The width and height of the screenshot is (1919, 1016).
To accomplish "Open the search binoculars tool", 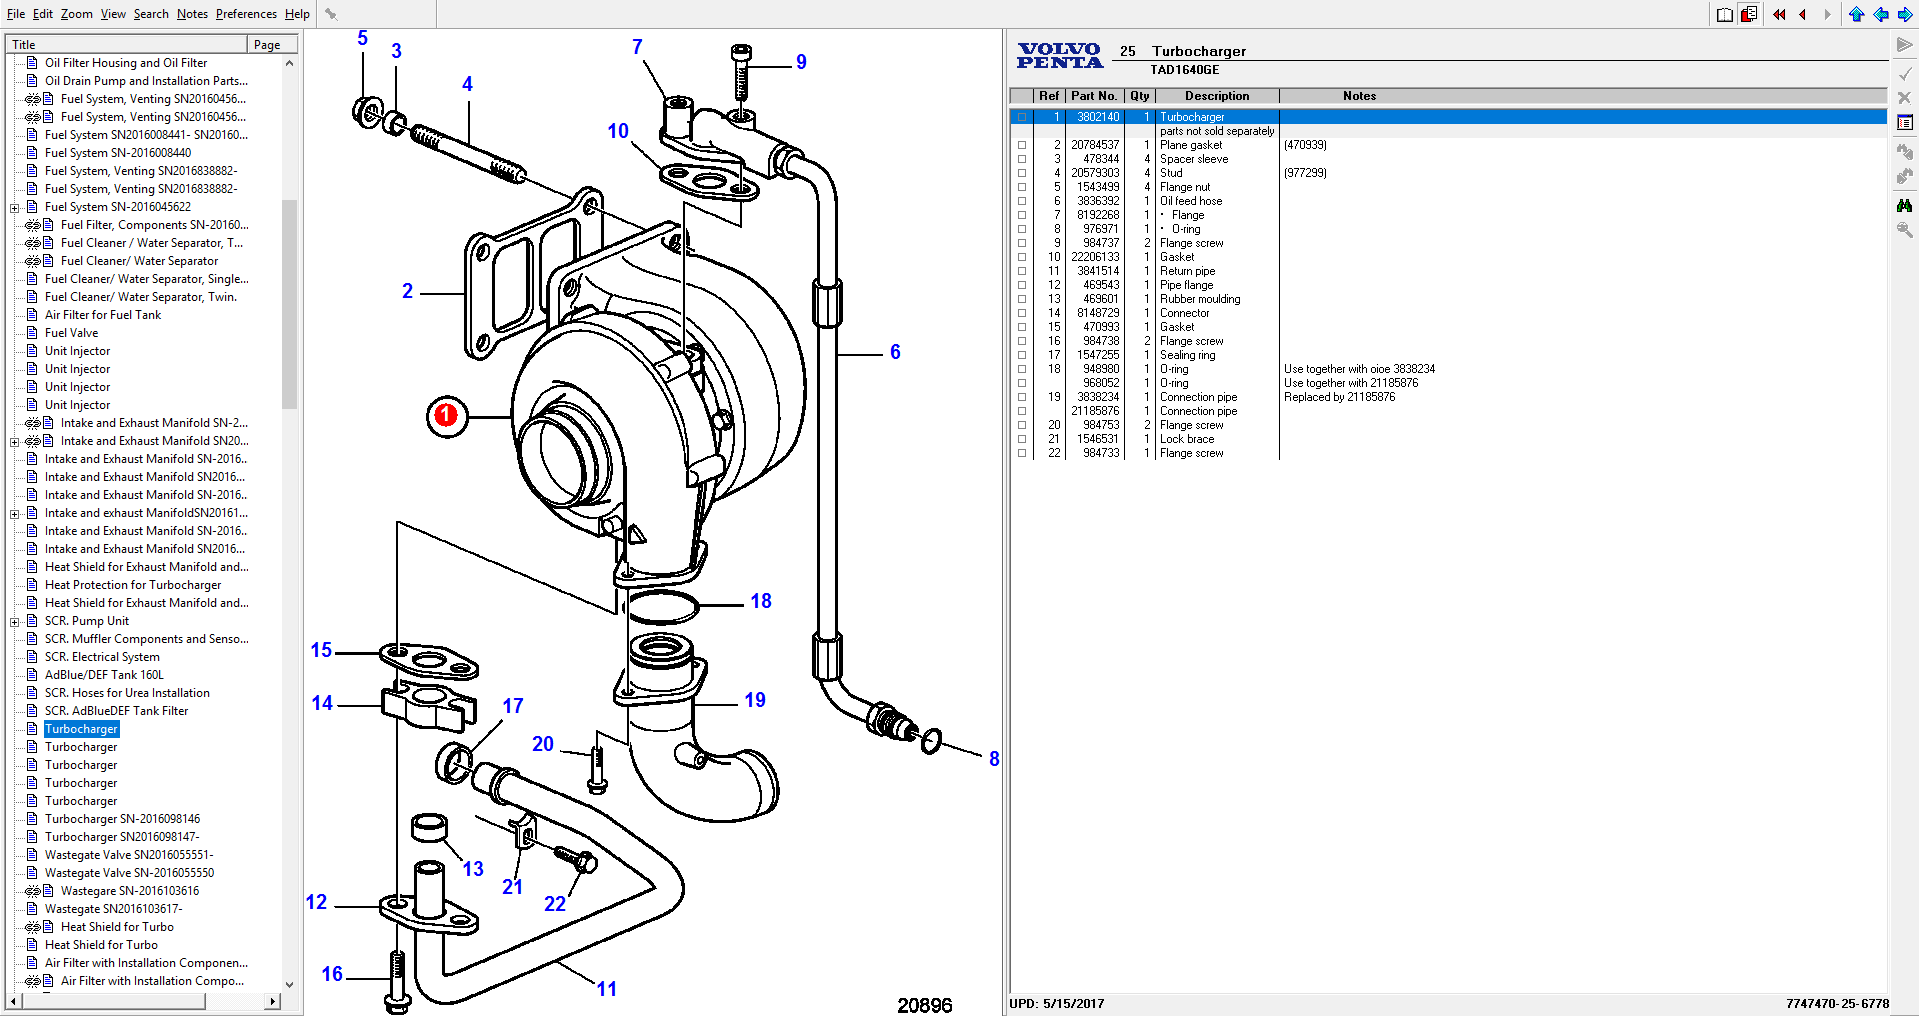I will pos(1905,204).
